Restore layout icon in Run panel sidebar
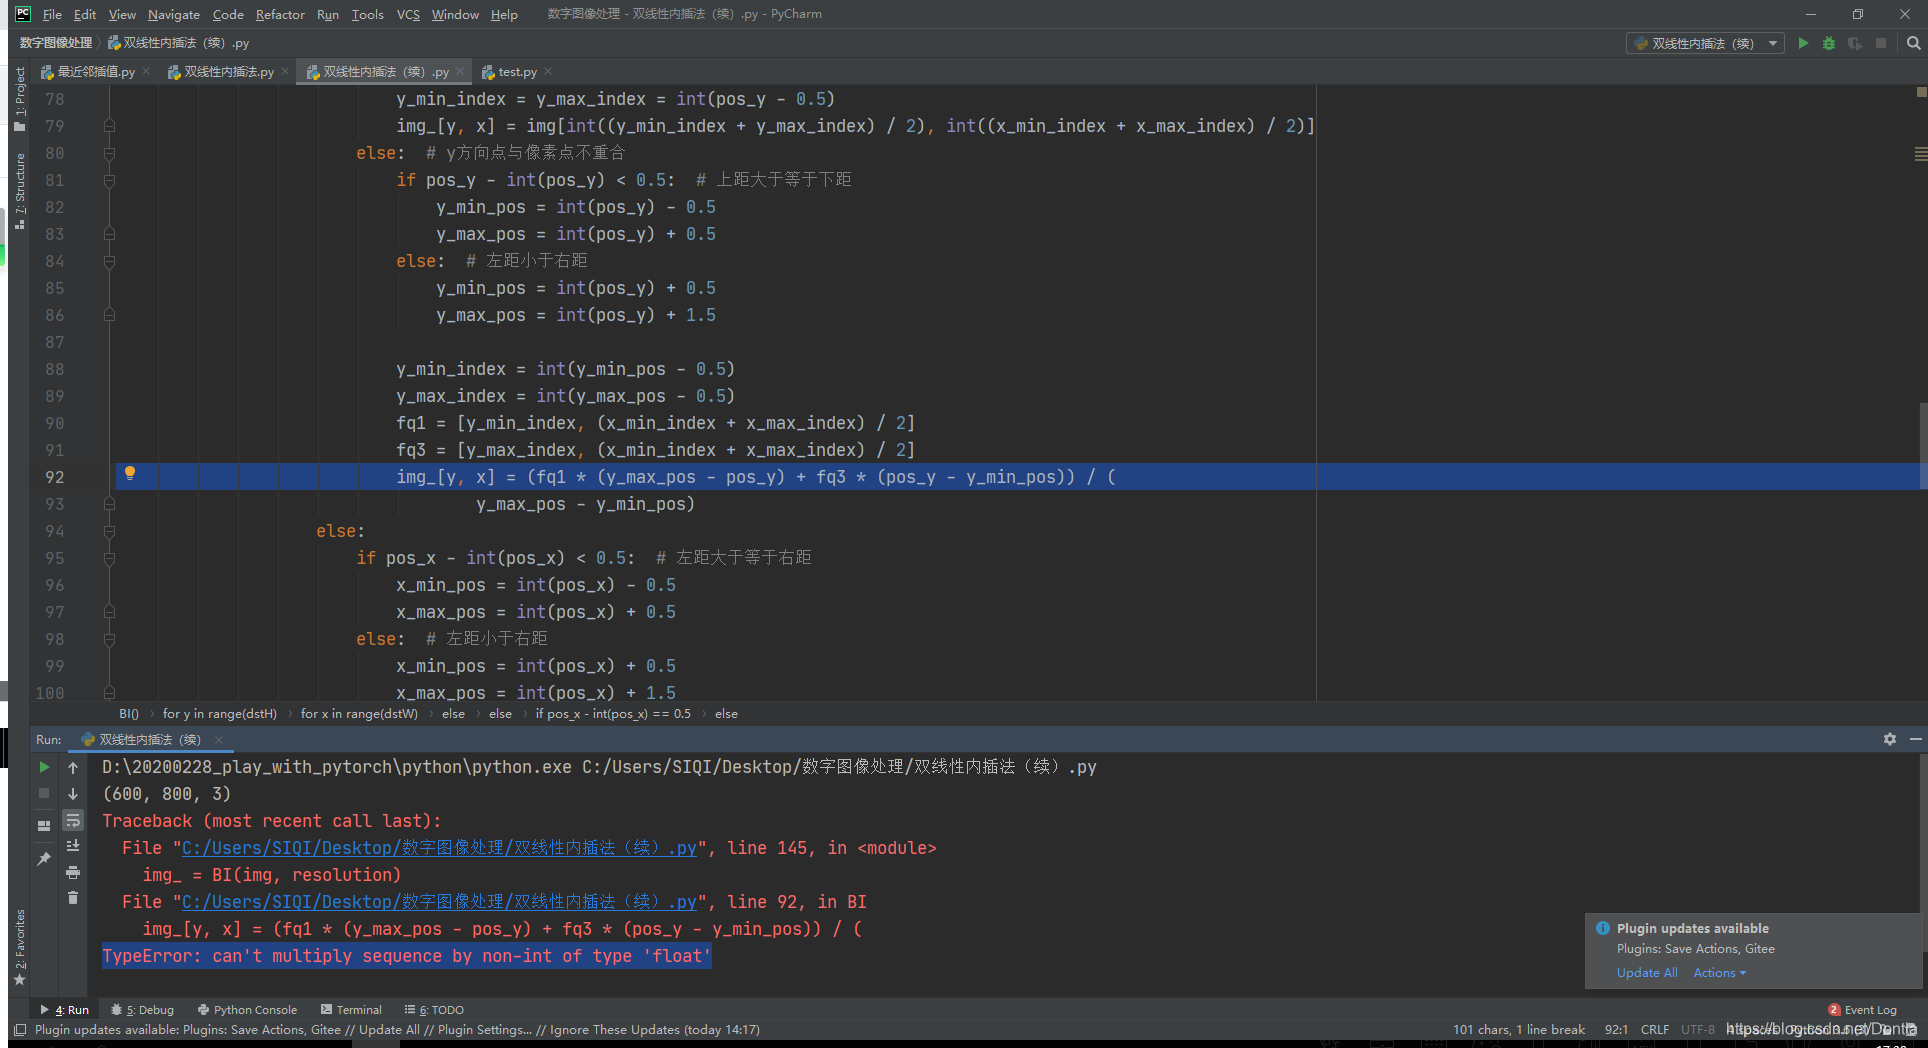1928x1048 pixels. [44, 826]
